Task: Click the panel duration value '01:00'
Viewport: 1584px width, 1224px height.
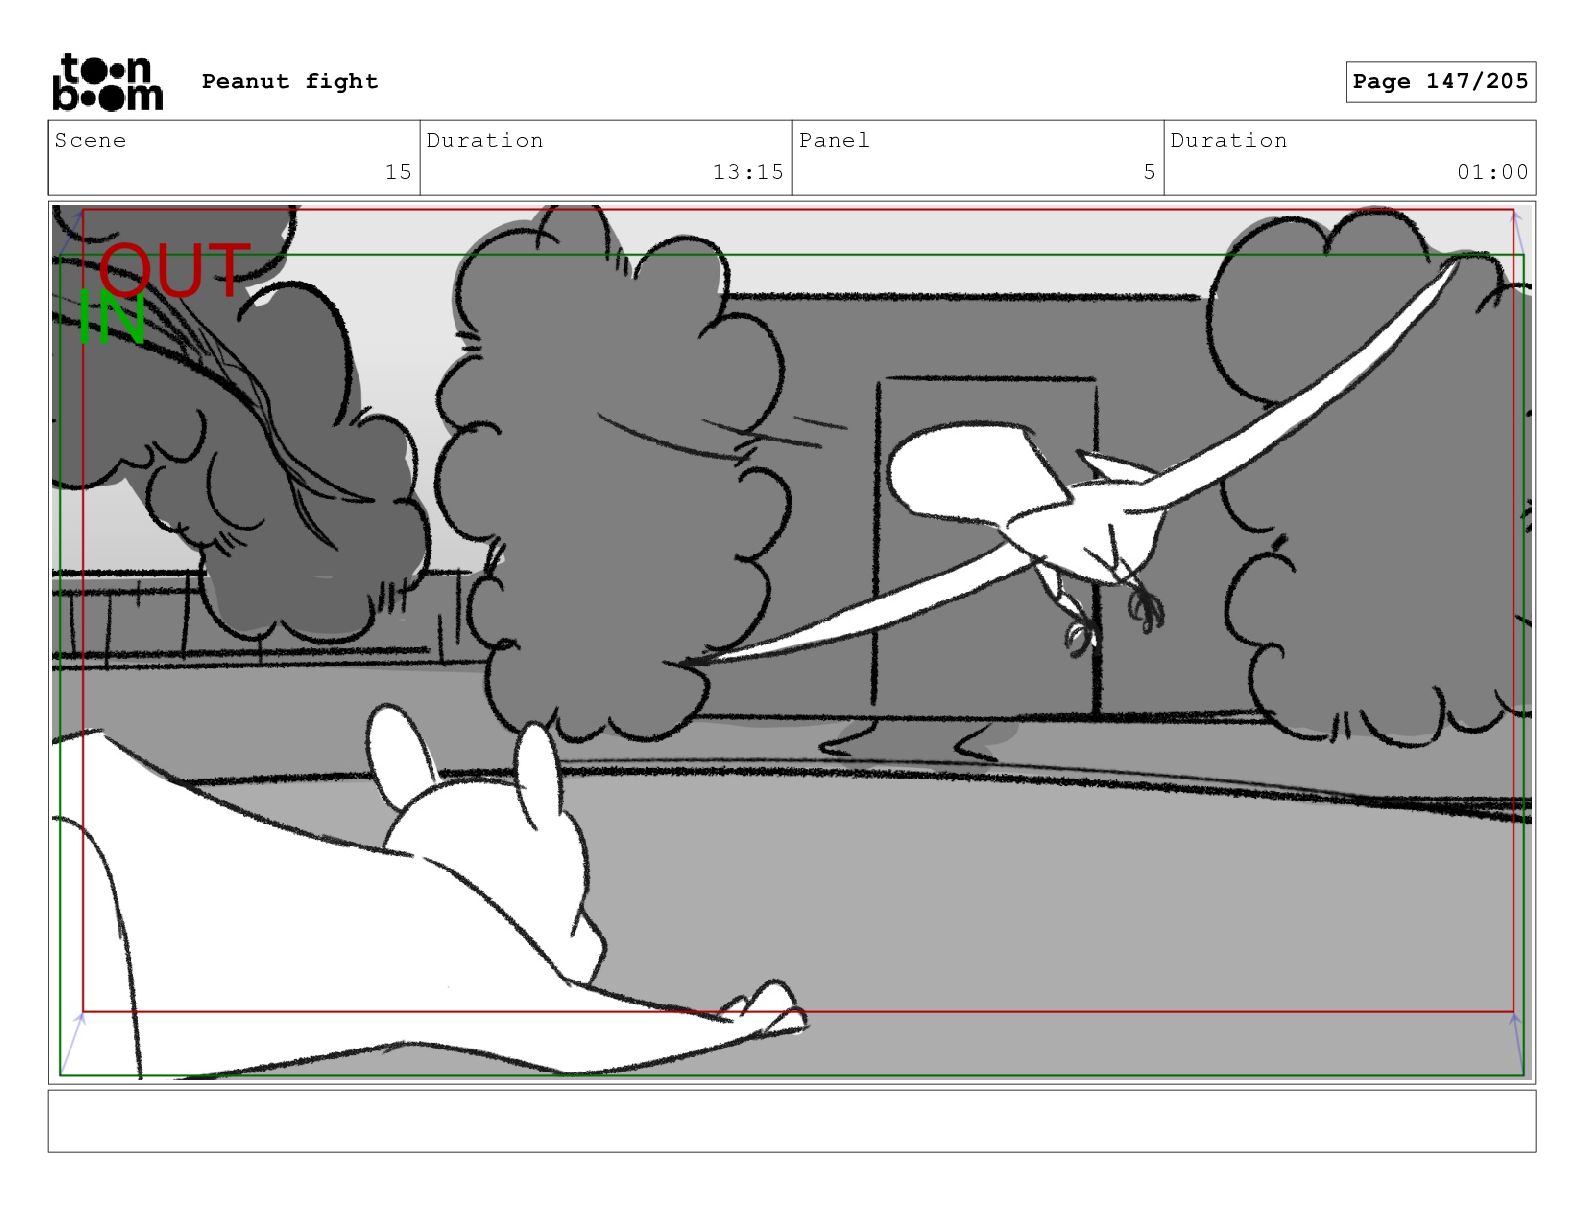Action: click(x=1493, y=172)
